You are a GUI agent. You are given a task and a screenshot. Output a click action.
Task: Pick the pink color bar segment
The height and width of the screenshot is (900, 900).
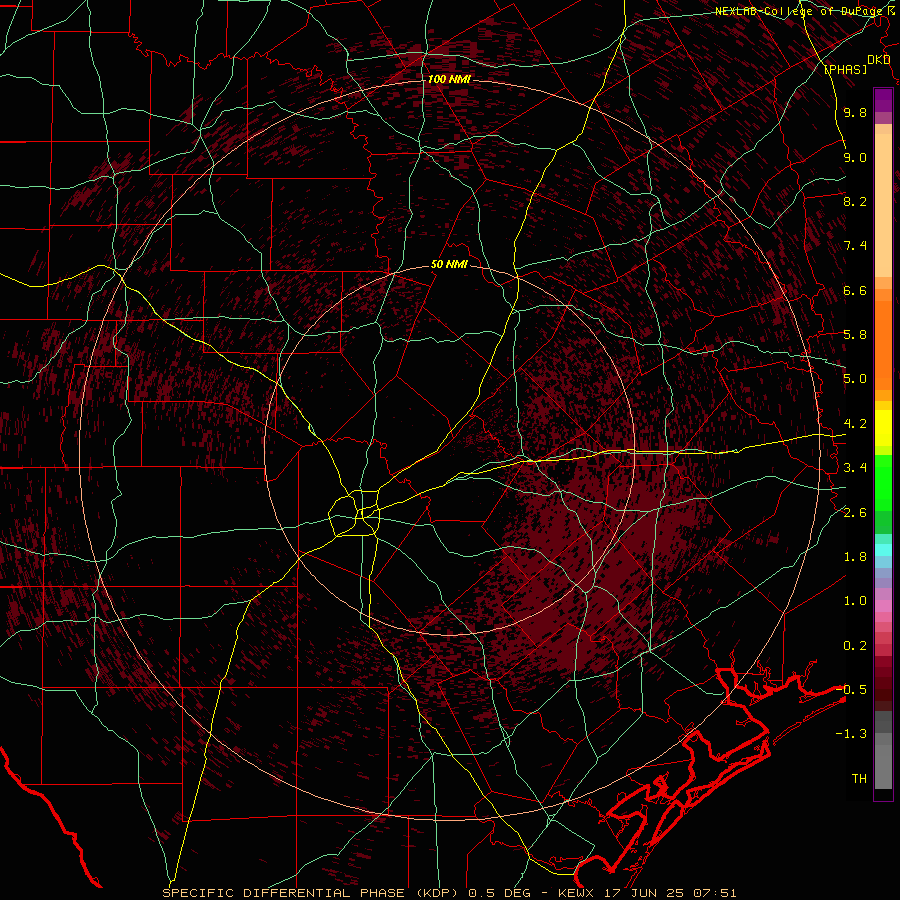(x=883, y=606)
